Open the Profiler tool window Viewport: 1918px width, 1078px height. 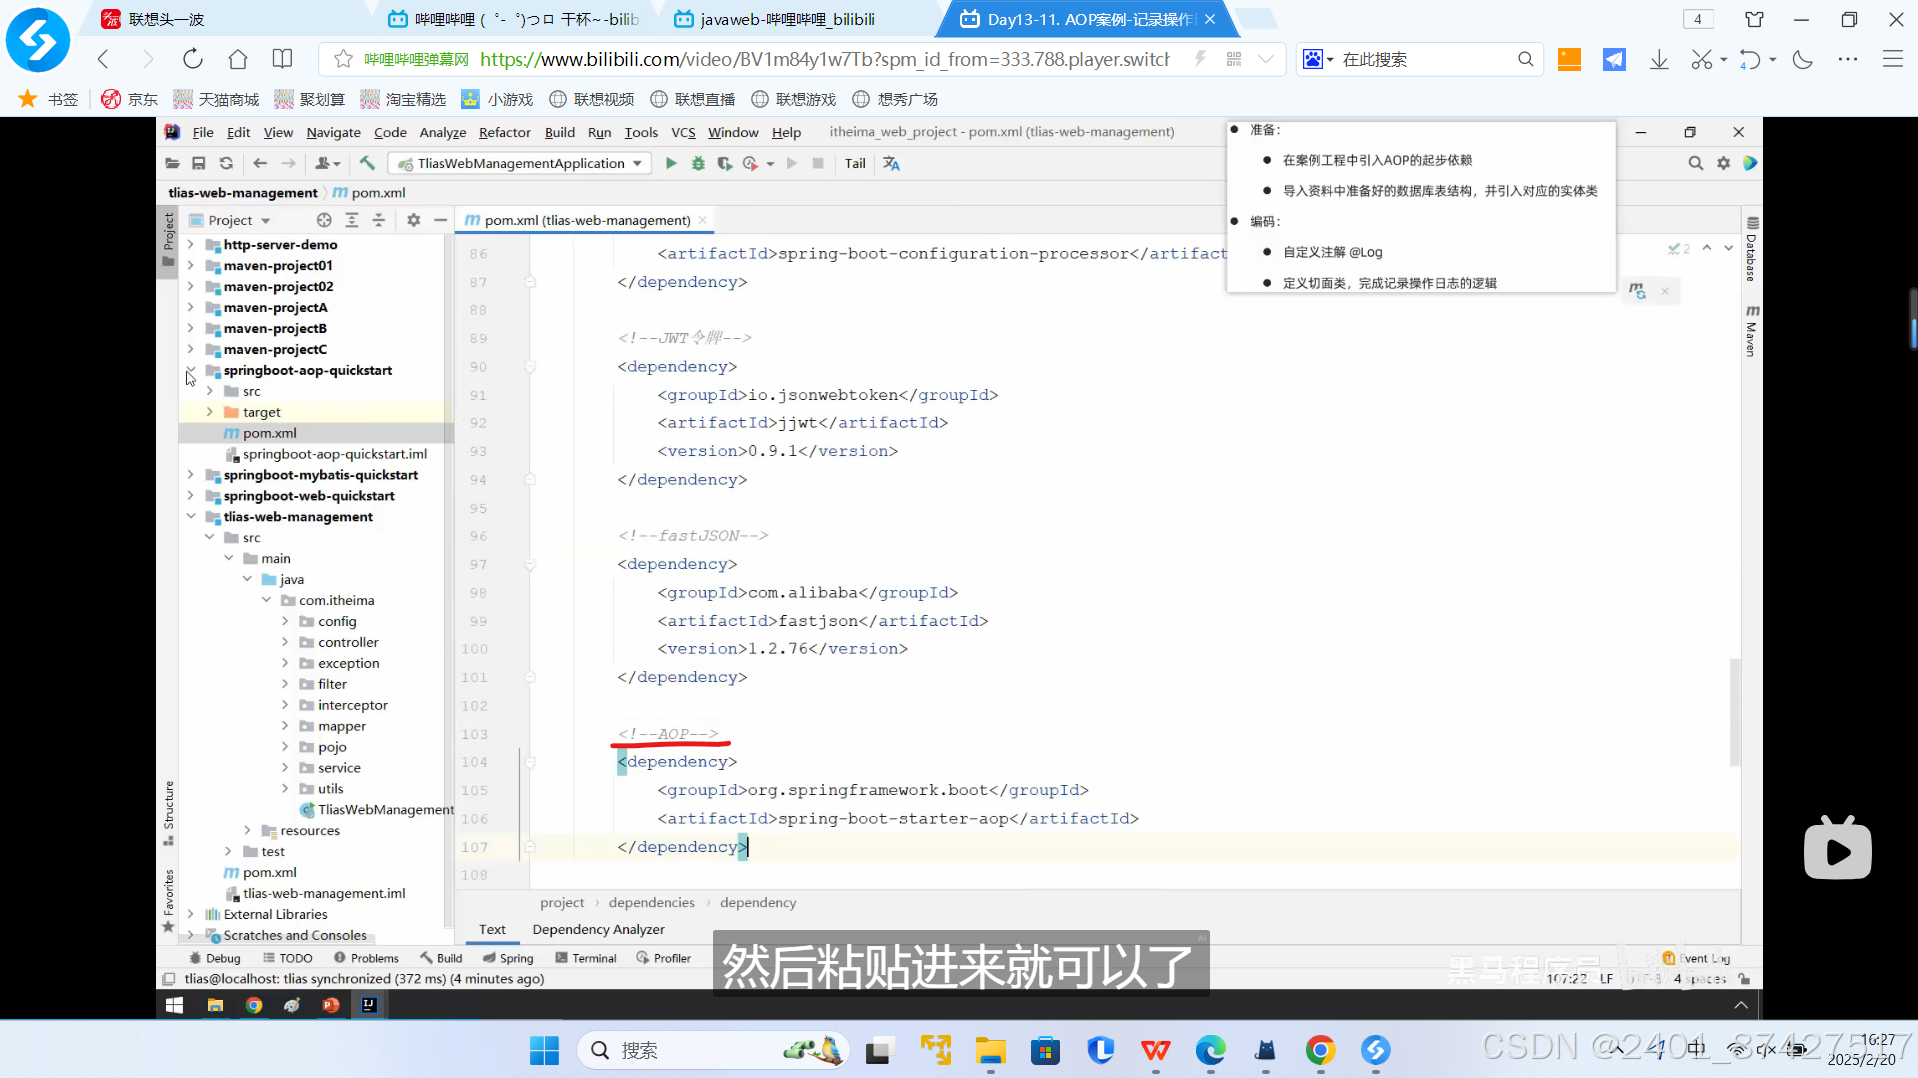click(663, 958)
